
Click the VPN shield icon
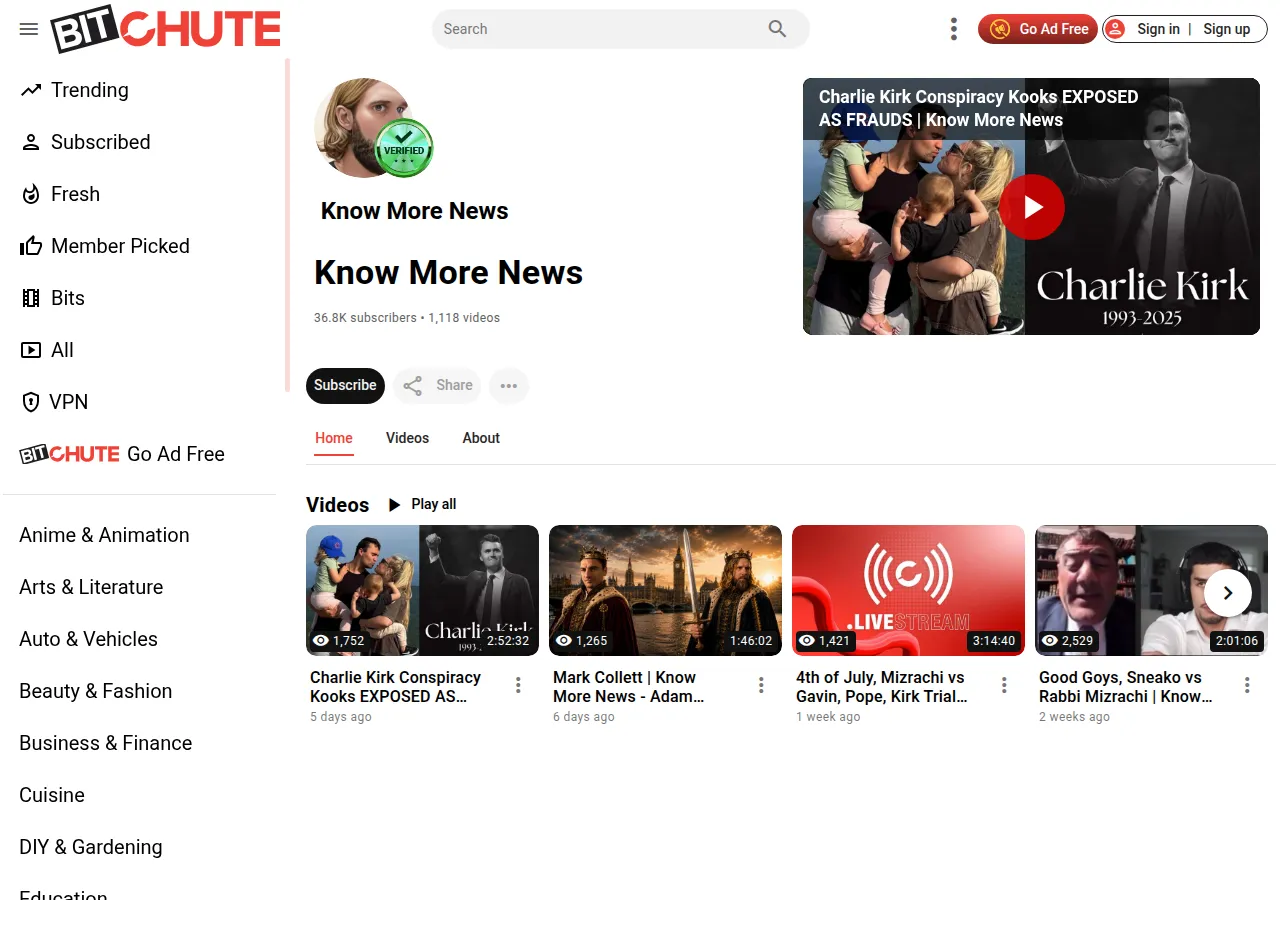click(31, 402)
